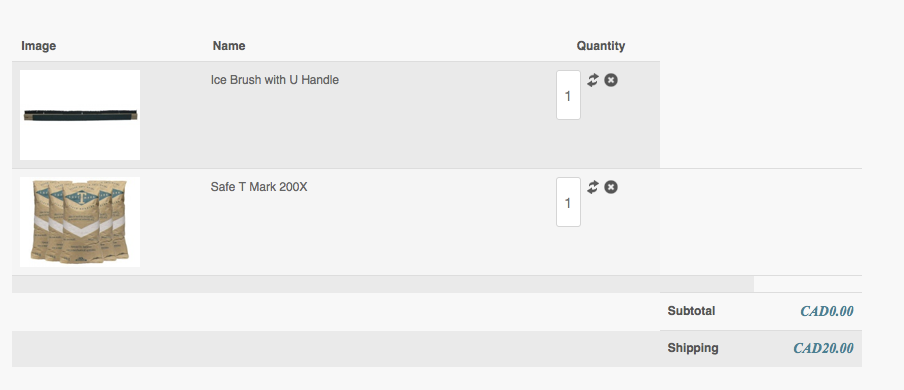The image size is (904, 390).
Task: Focus the Ice Brush quantity field
Action: coord(568,95)
